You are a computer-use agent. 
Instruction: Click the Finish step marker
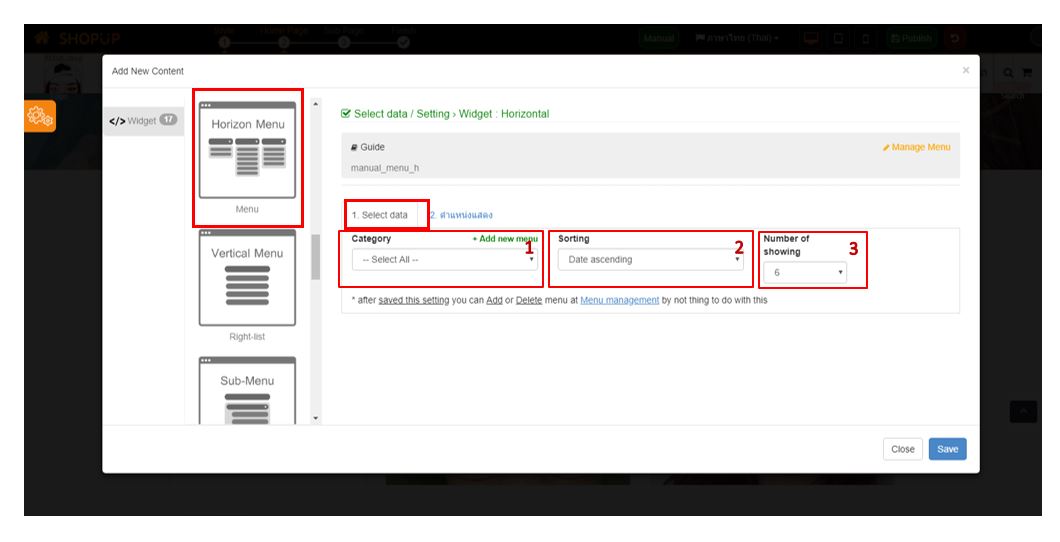[x=404, y=42]
